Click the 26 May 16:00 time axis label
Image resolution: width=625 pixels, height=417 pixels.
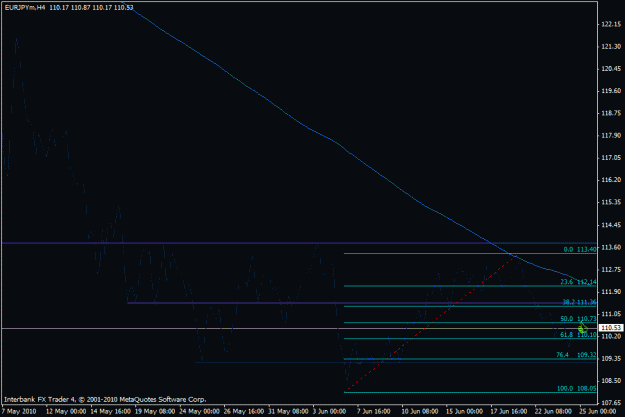(x=244, y=411)
